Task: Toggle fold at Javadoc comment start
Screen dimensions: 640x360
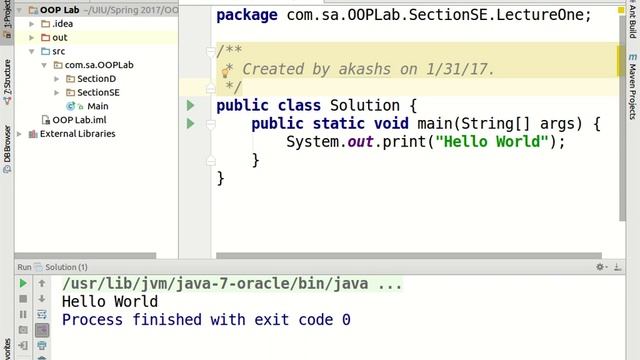Action: [x=211, y=51]
